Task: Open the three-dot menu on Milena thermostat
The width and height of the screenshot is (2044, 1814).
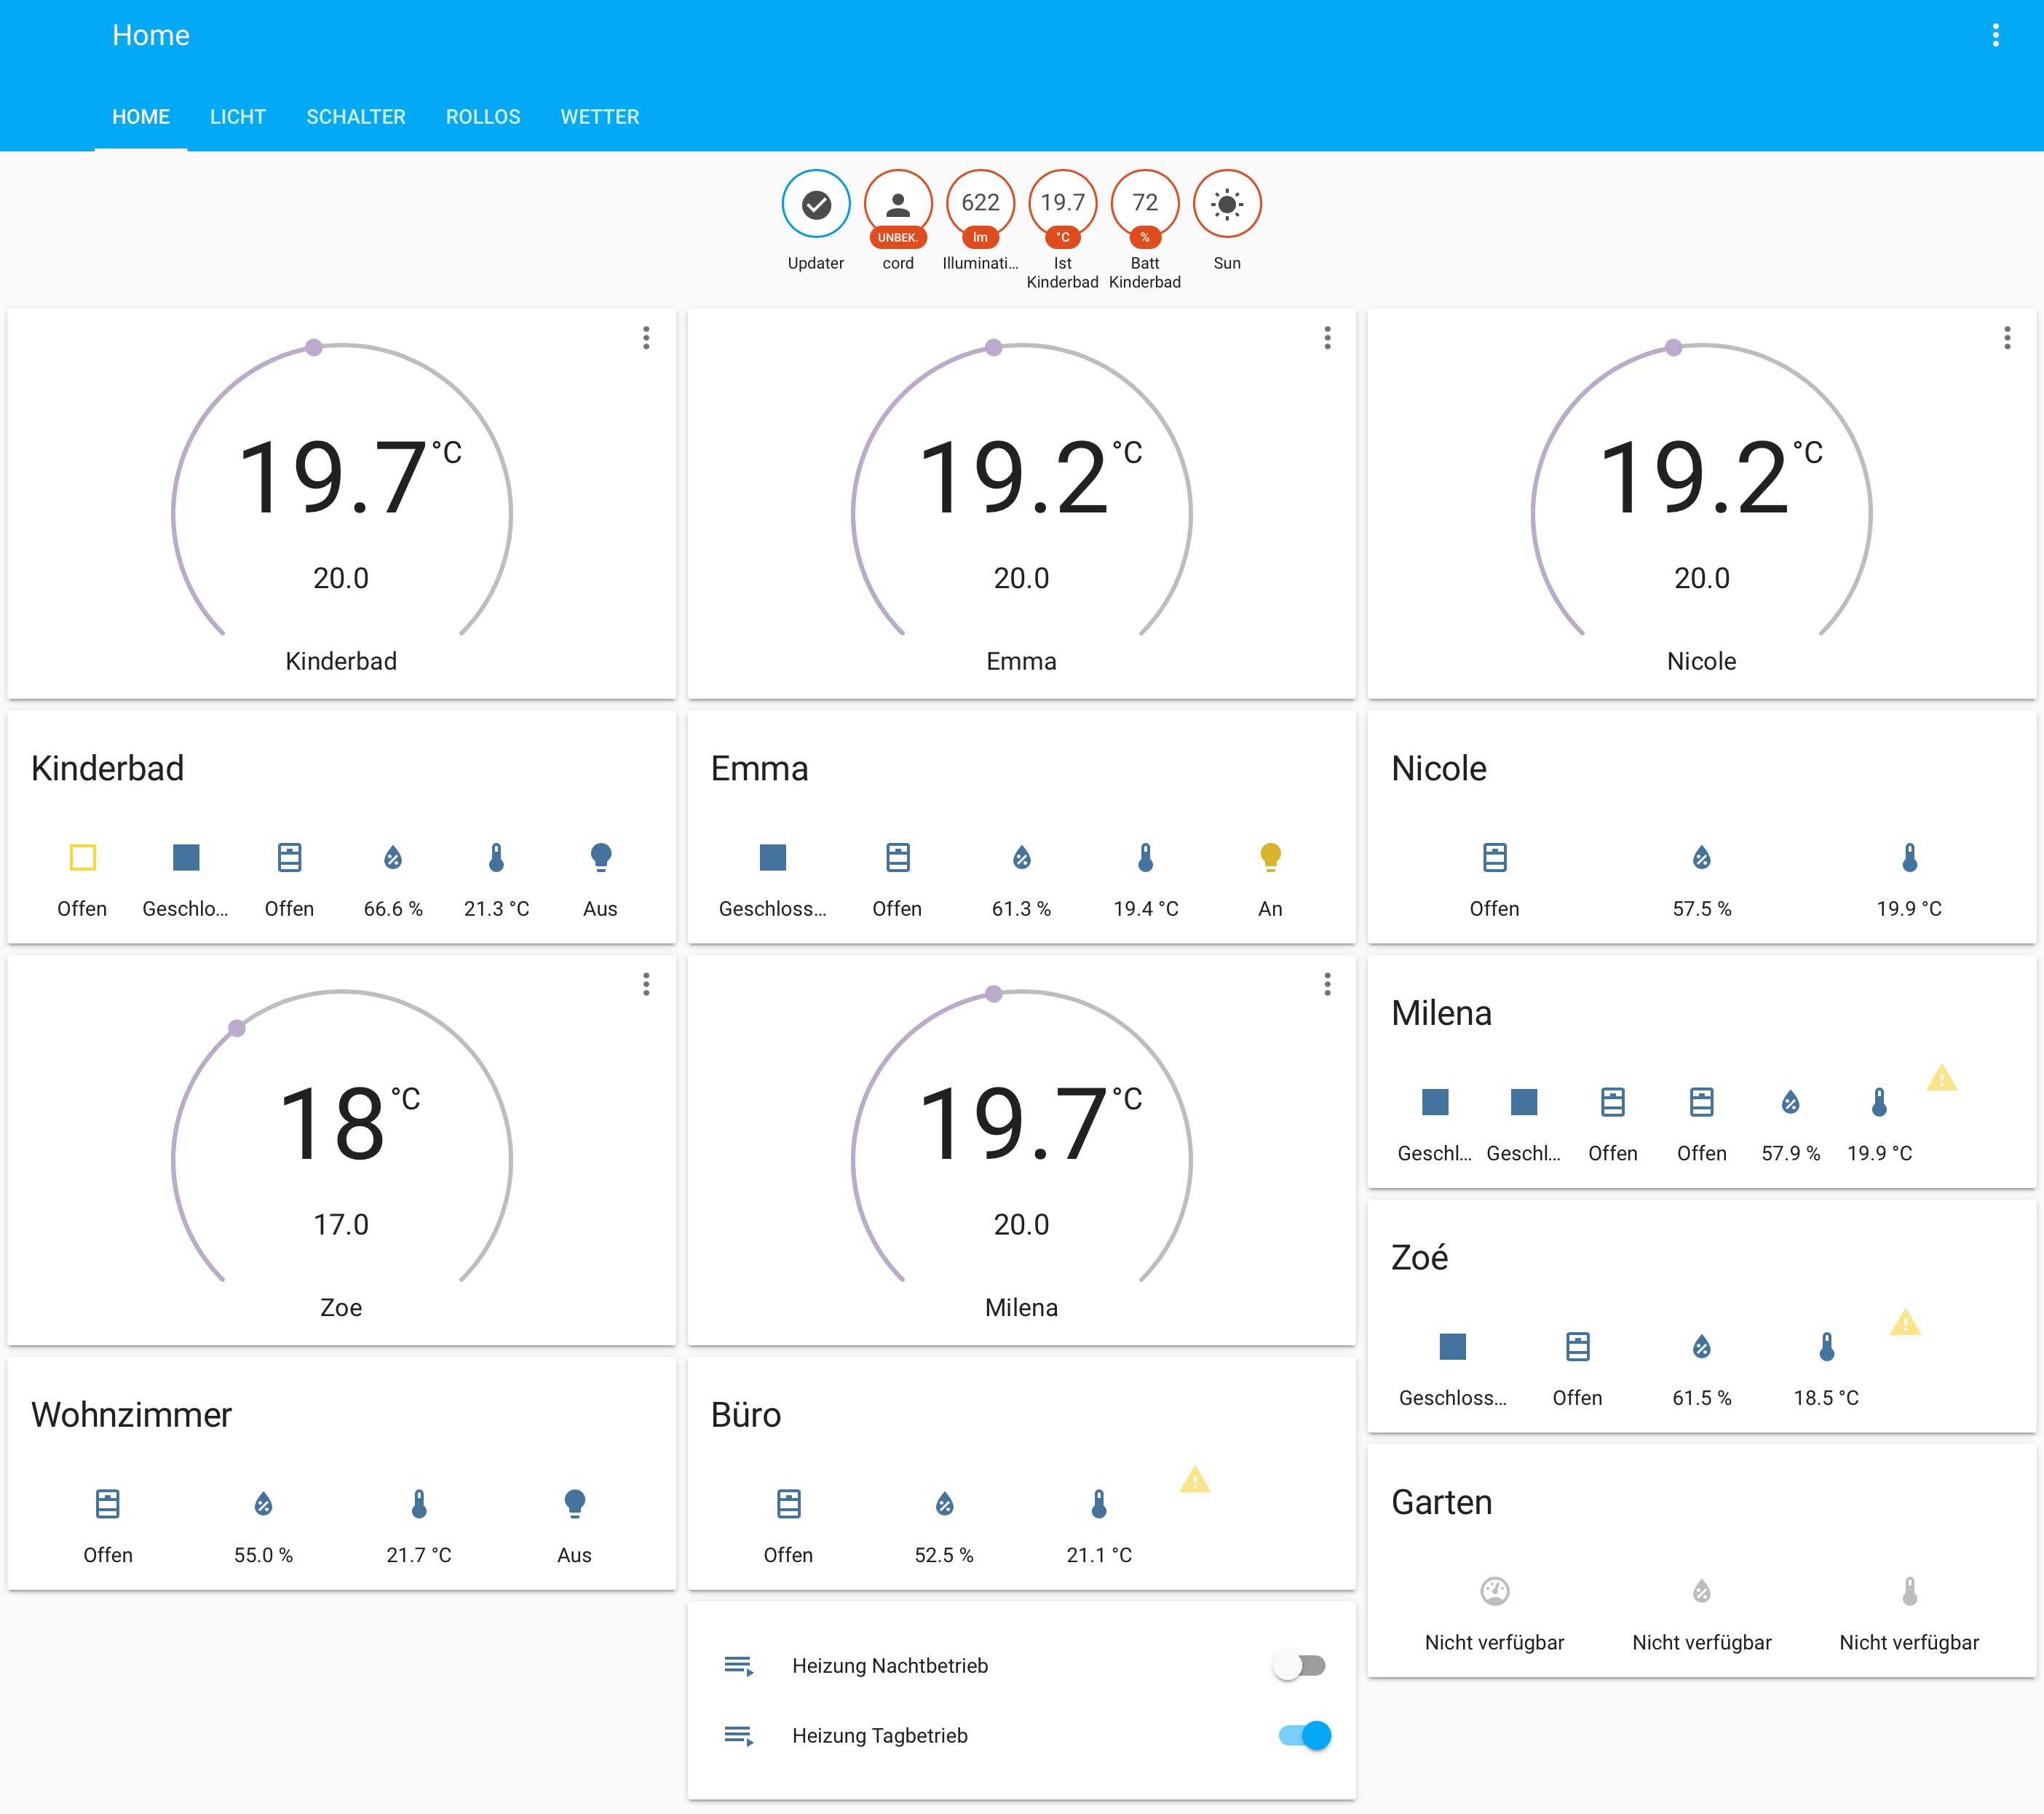Action: (x=1327, y=986)
